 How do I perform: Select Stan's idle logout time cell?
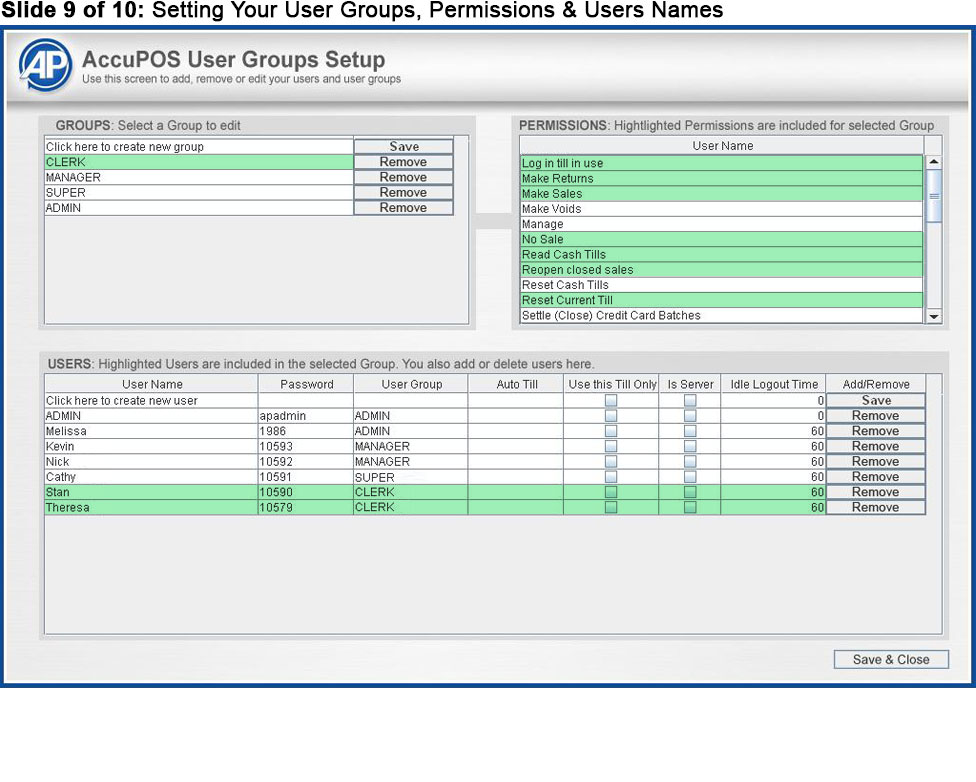pyautogui.click(x=774, y=492)
